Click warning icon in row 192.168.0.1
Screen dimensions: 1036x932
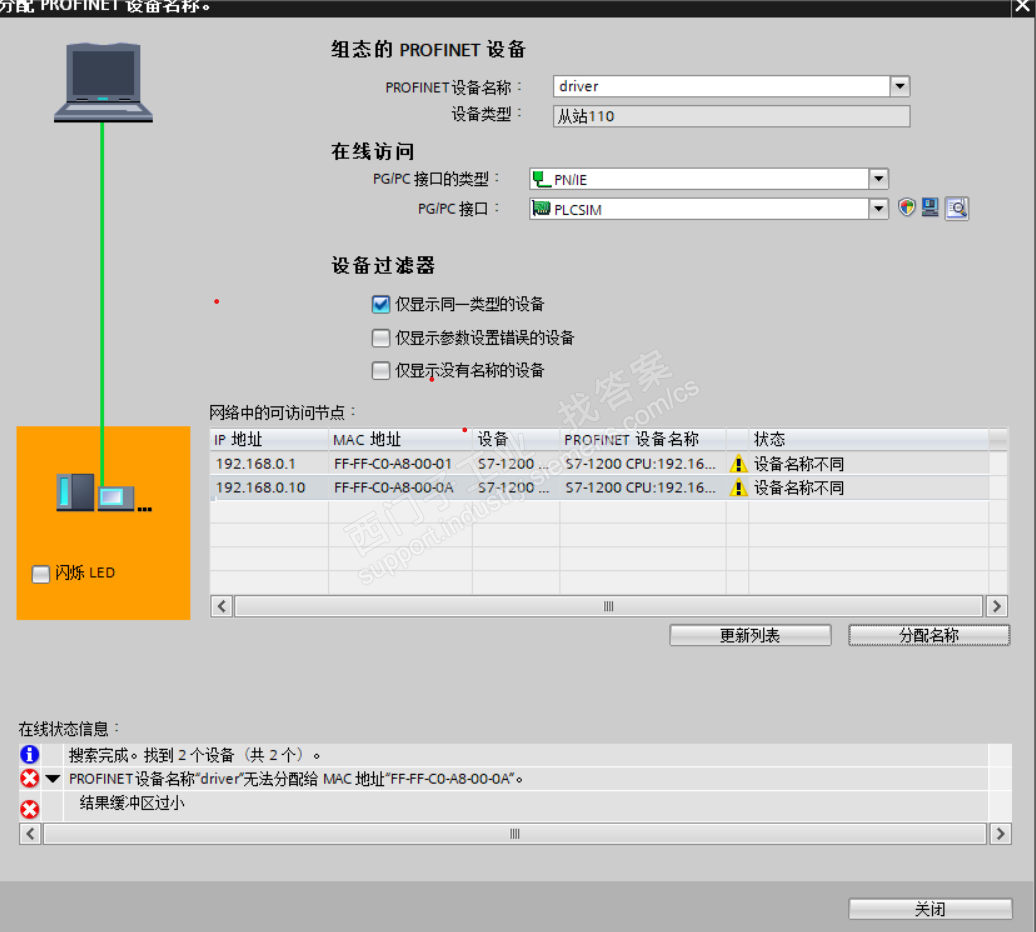tap(738, 464)
